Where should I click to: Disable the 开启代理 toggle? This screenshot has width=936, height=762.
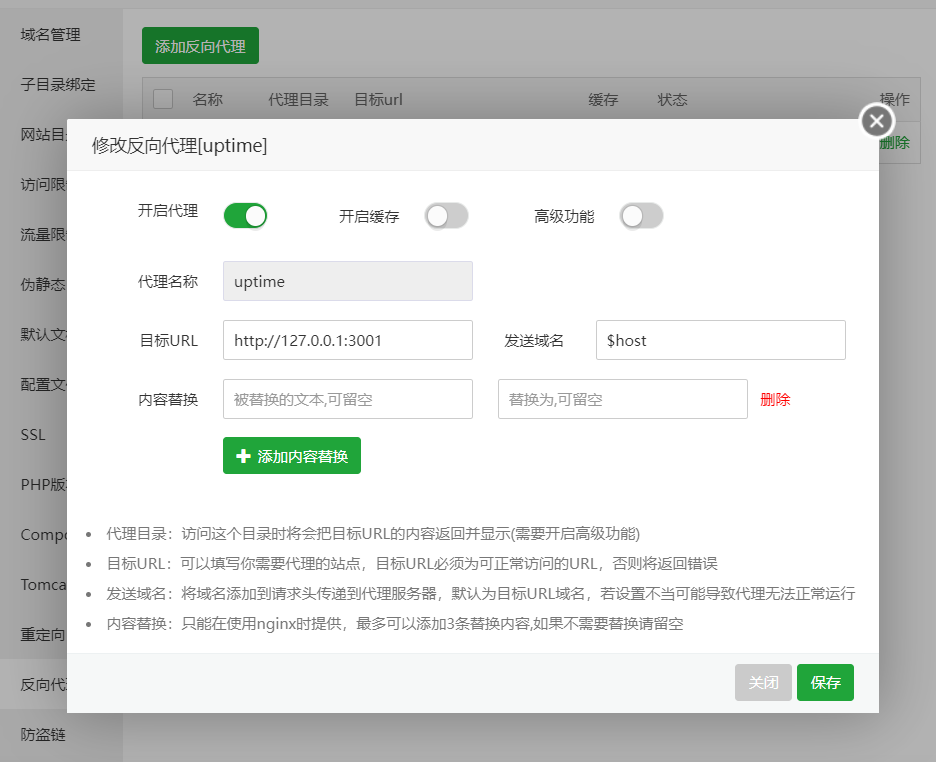tap(245, 215)
